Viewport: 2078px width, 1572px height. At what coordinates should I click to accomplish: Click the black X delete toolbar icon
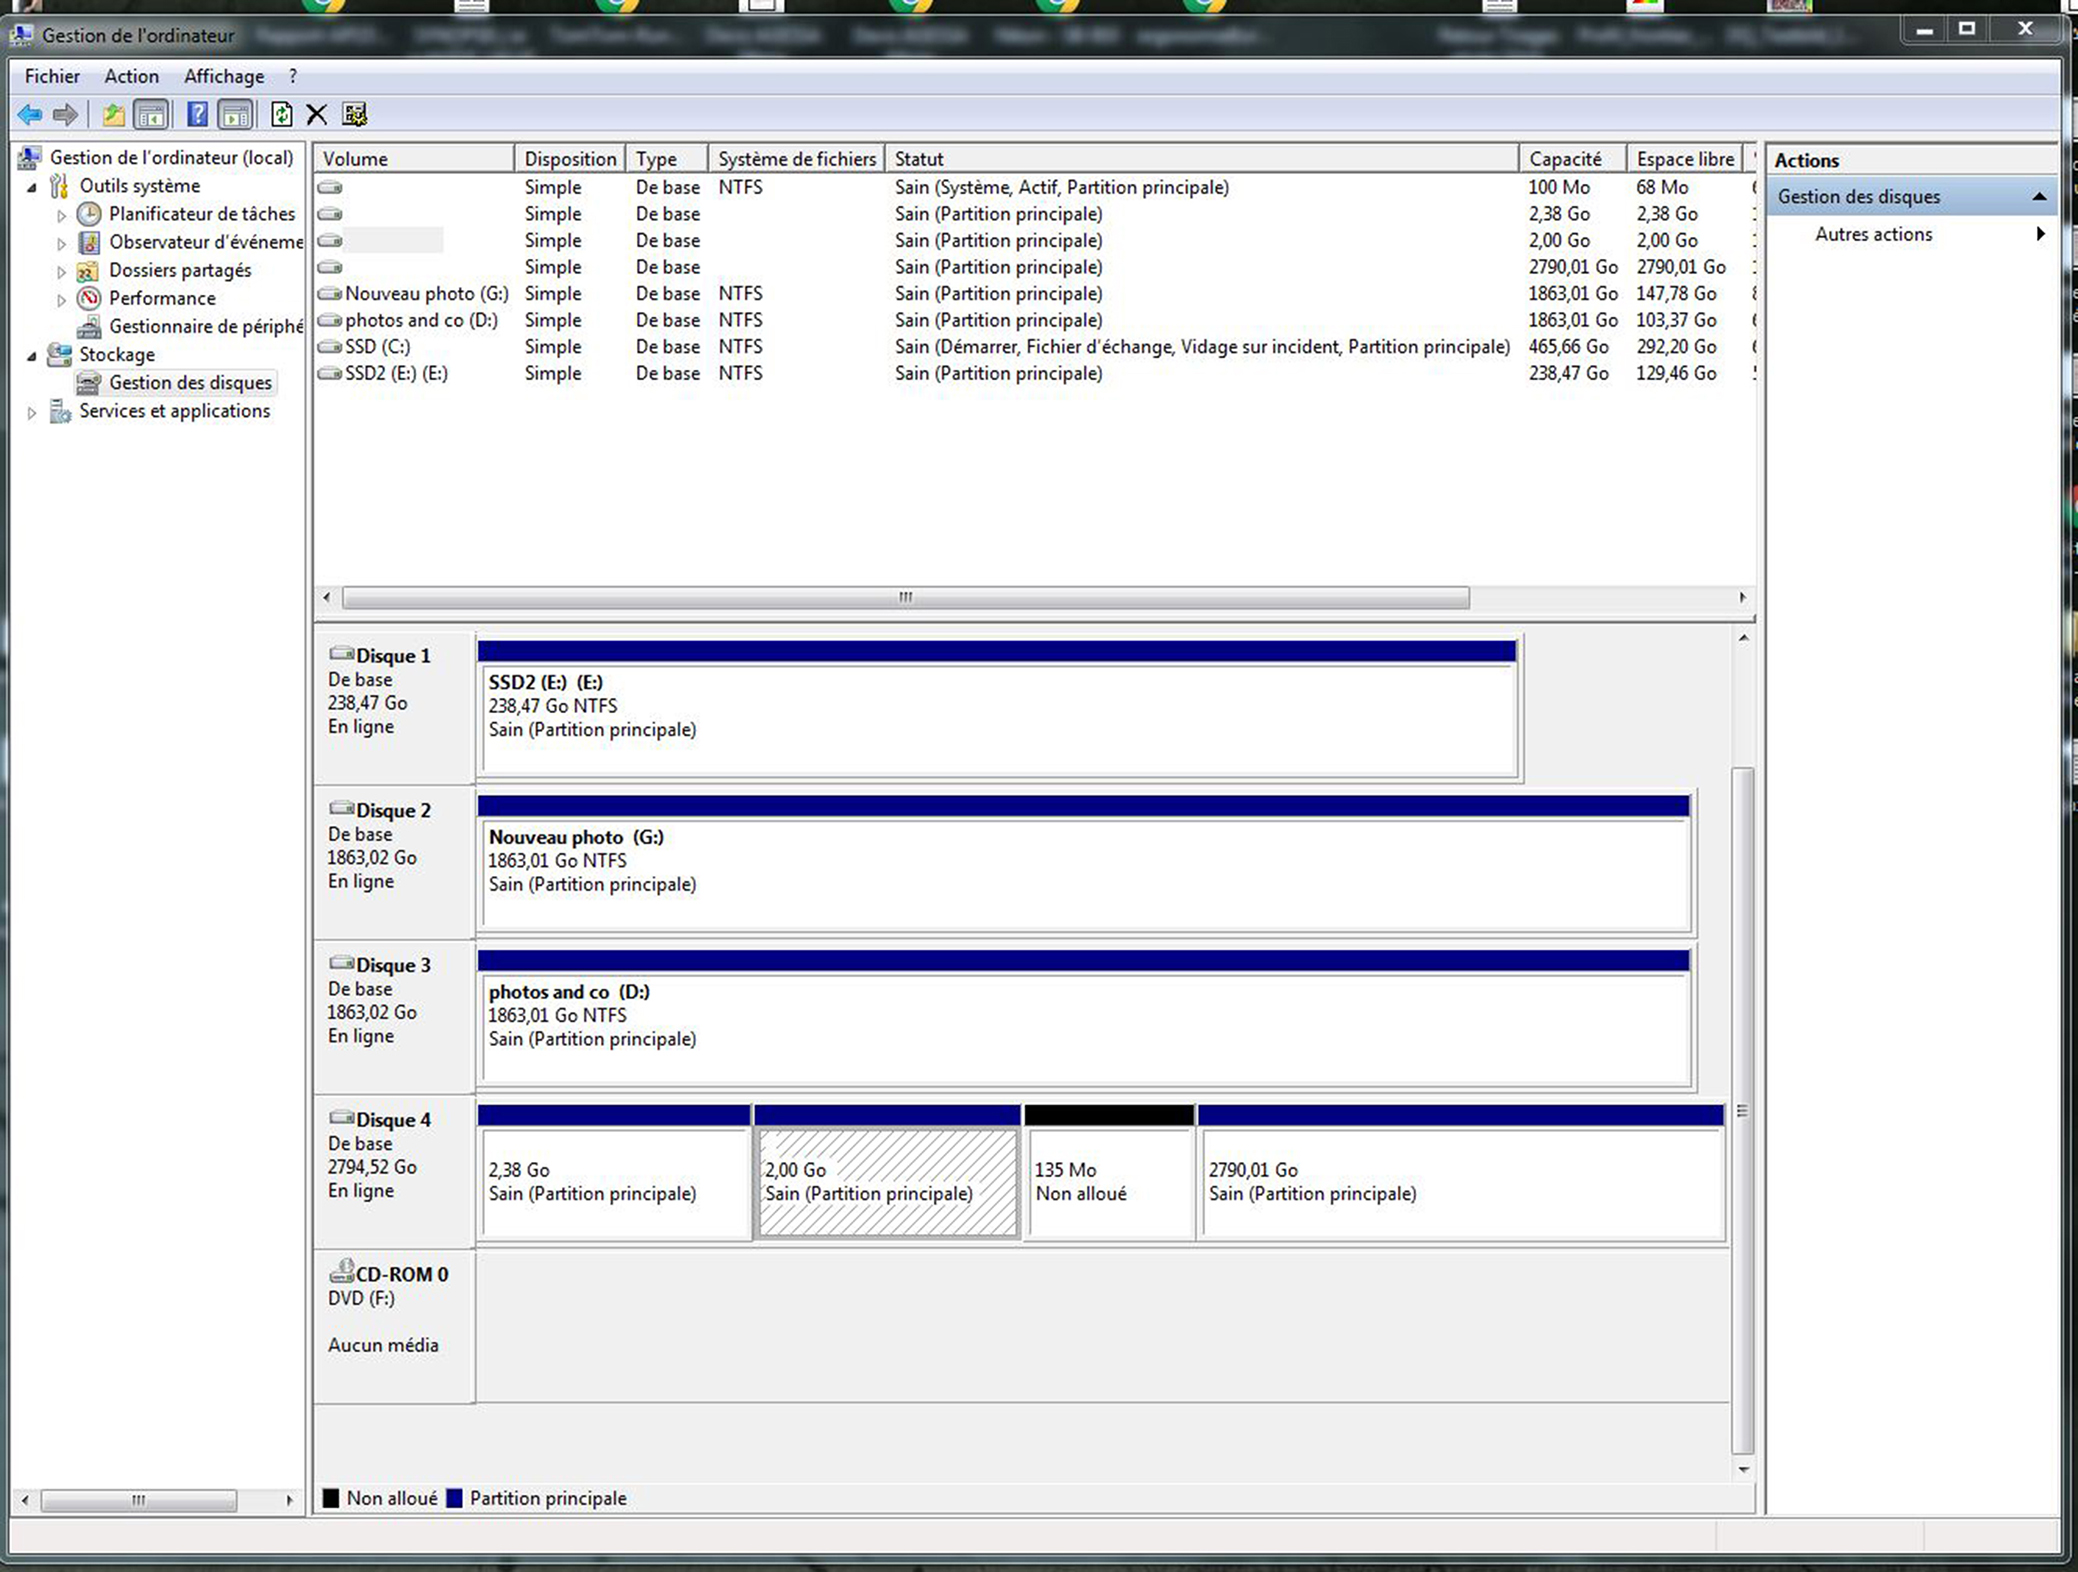click(317, 115)
